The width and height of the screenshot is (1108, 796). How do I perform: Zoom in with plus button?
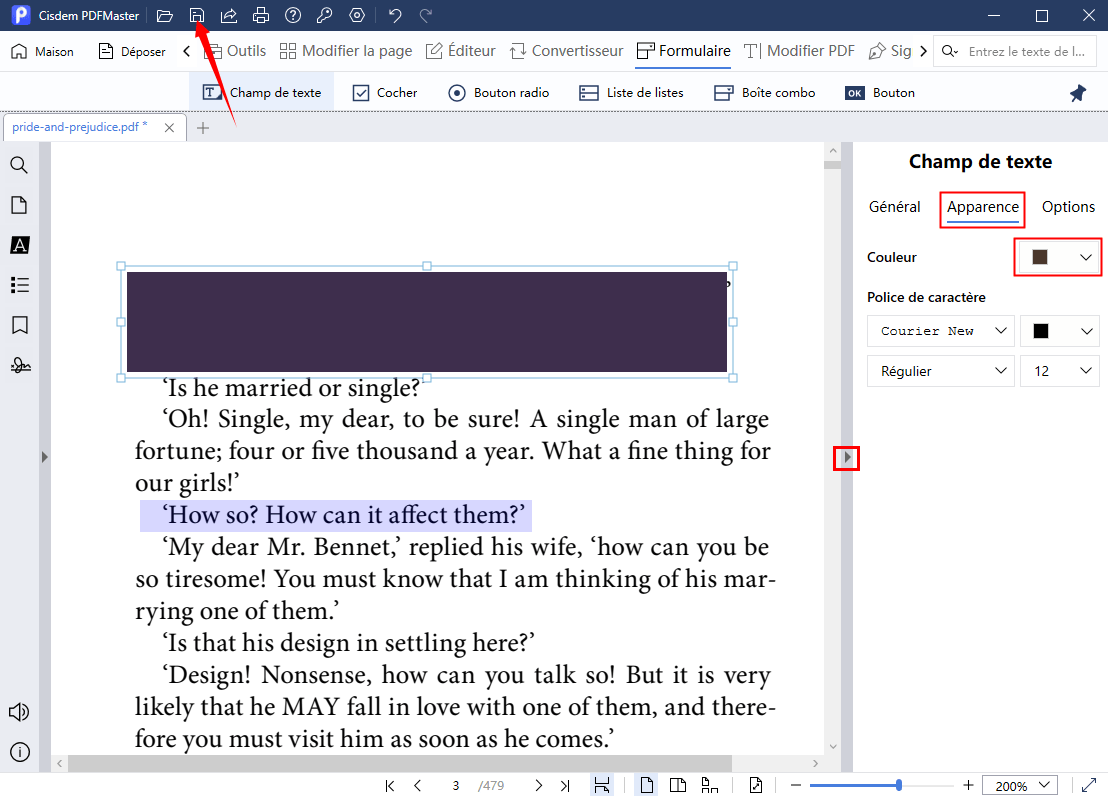(x=968, y=785)
